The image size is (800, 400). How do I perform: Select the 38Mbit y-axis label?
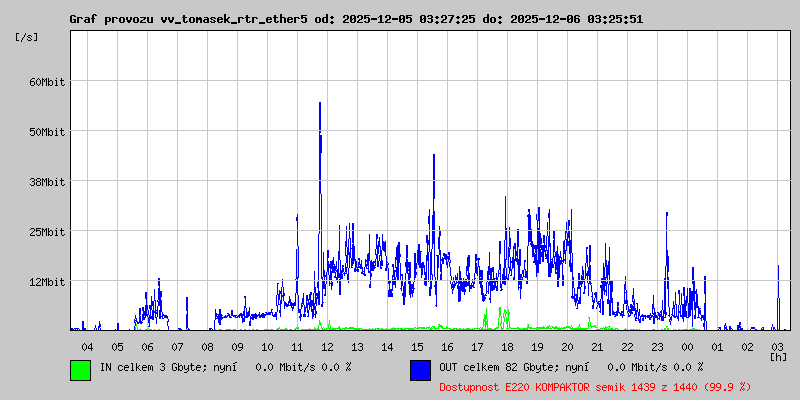coord(47,182)
